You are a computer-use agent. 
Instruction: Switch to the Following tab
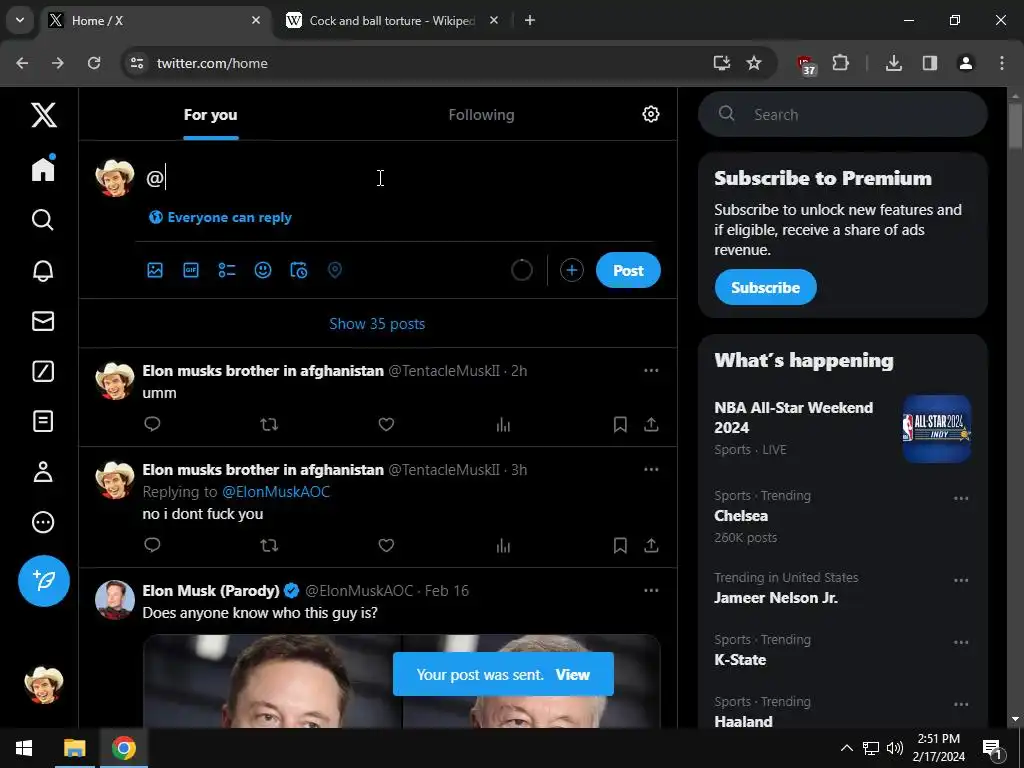coord(481,115)
